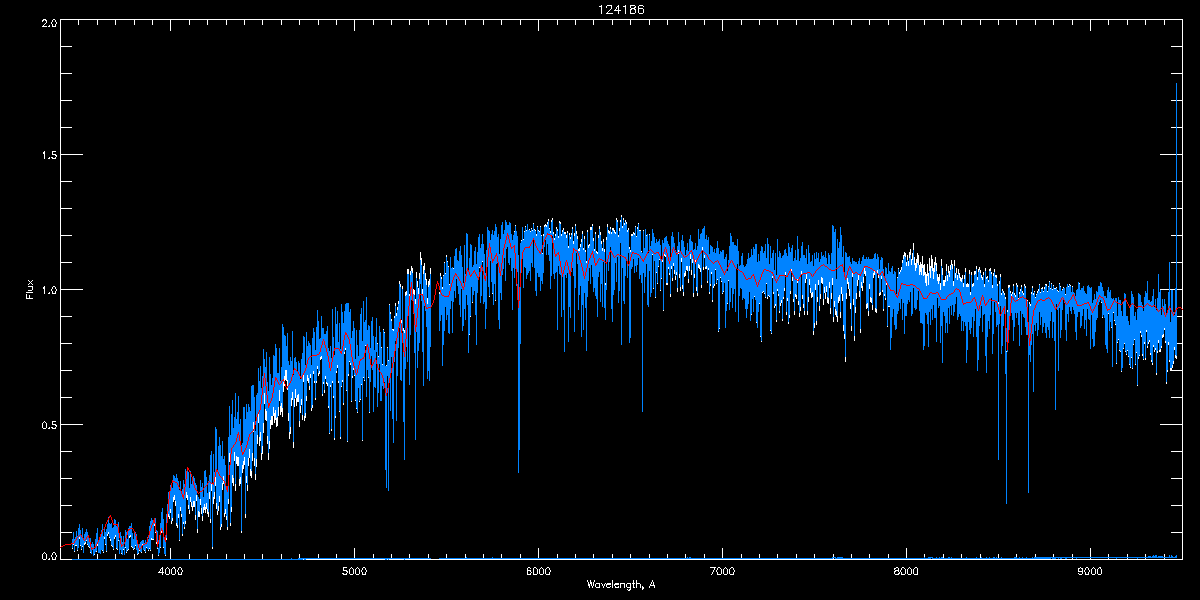The image size is (1200, 600).
Task: Select the 0.5 y-axis tick label
Action: pyautogui.click(x=49, y=424)
